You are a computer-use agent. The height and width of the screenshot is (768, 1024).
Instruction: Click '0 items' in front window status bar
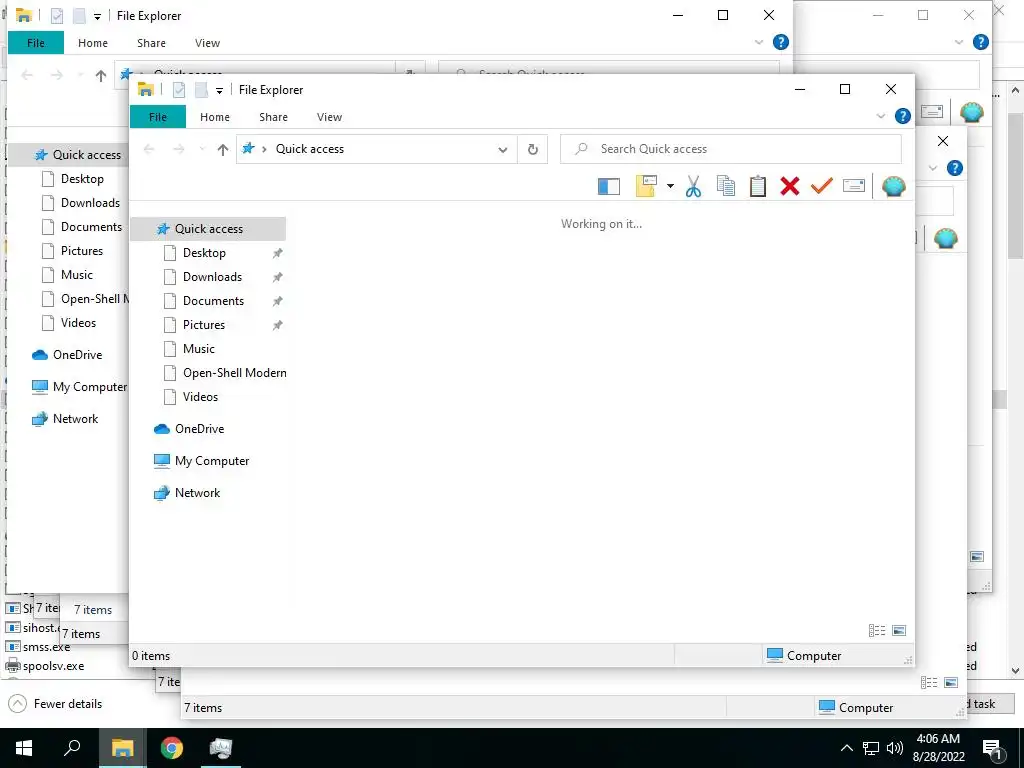pos(151,656)
